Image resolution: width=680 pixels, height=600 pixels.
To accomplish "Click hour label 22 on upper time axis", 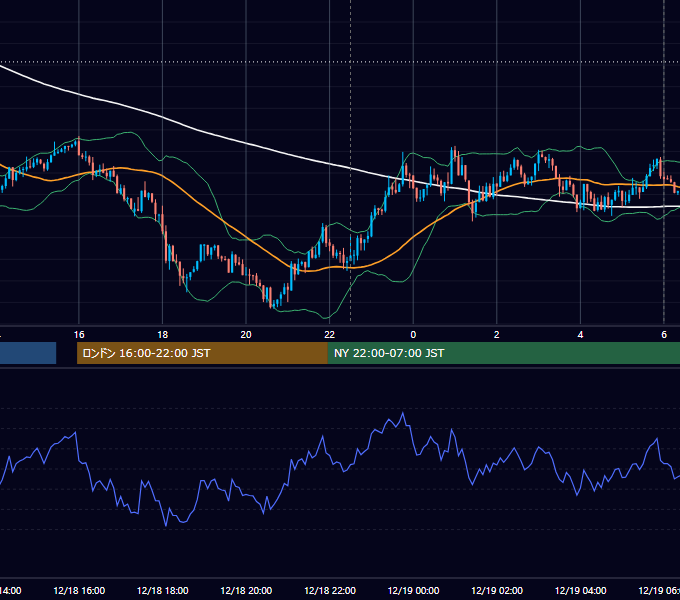I will point(330,335).
